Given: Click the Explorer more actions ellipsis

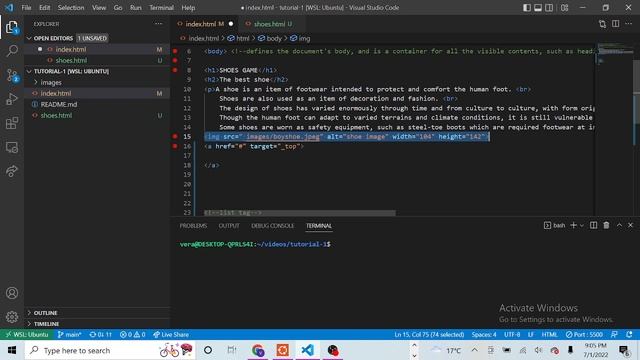Looking at the screenshot, I should click(158, 24).
